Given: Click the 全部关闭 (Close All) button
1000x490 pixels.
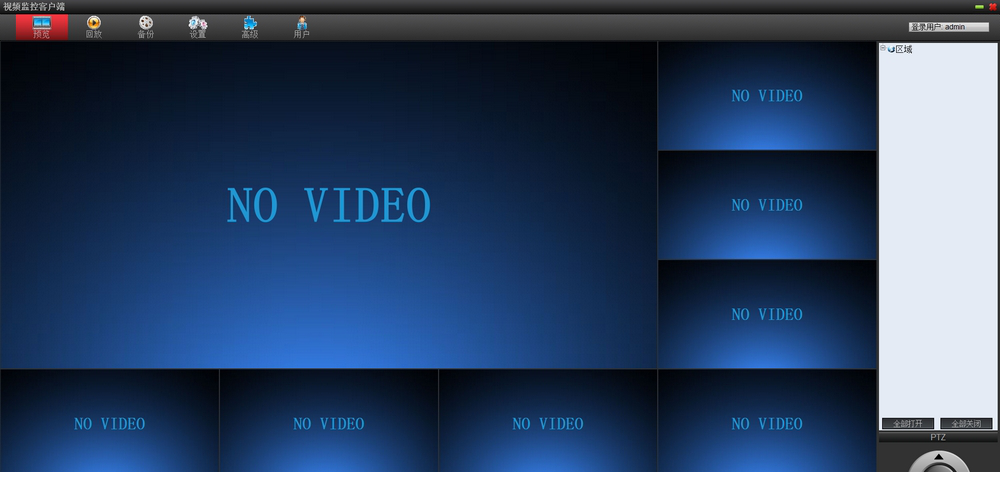Looking at the screenshot, I should (x=967, y=424).
